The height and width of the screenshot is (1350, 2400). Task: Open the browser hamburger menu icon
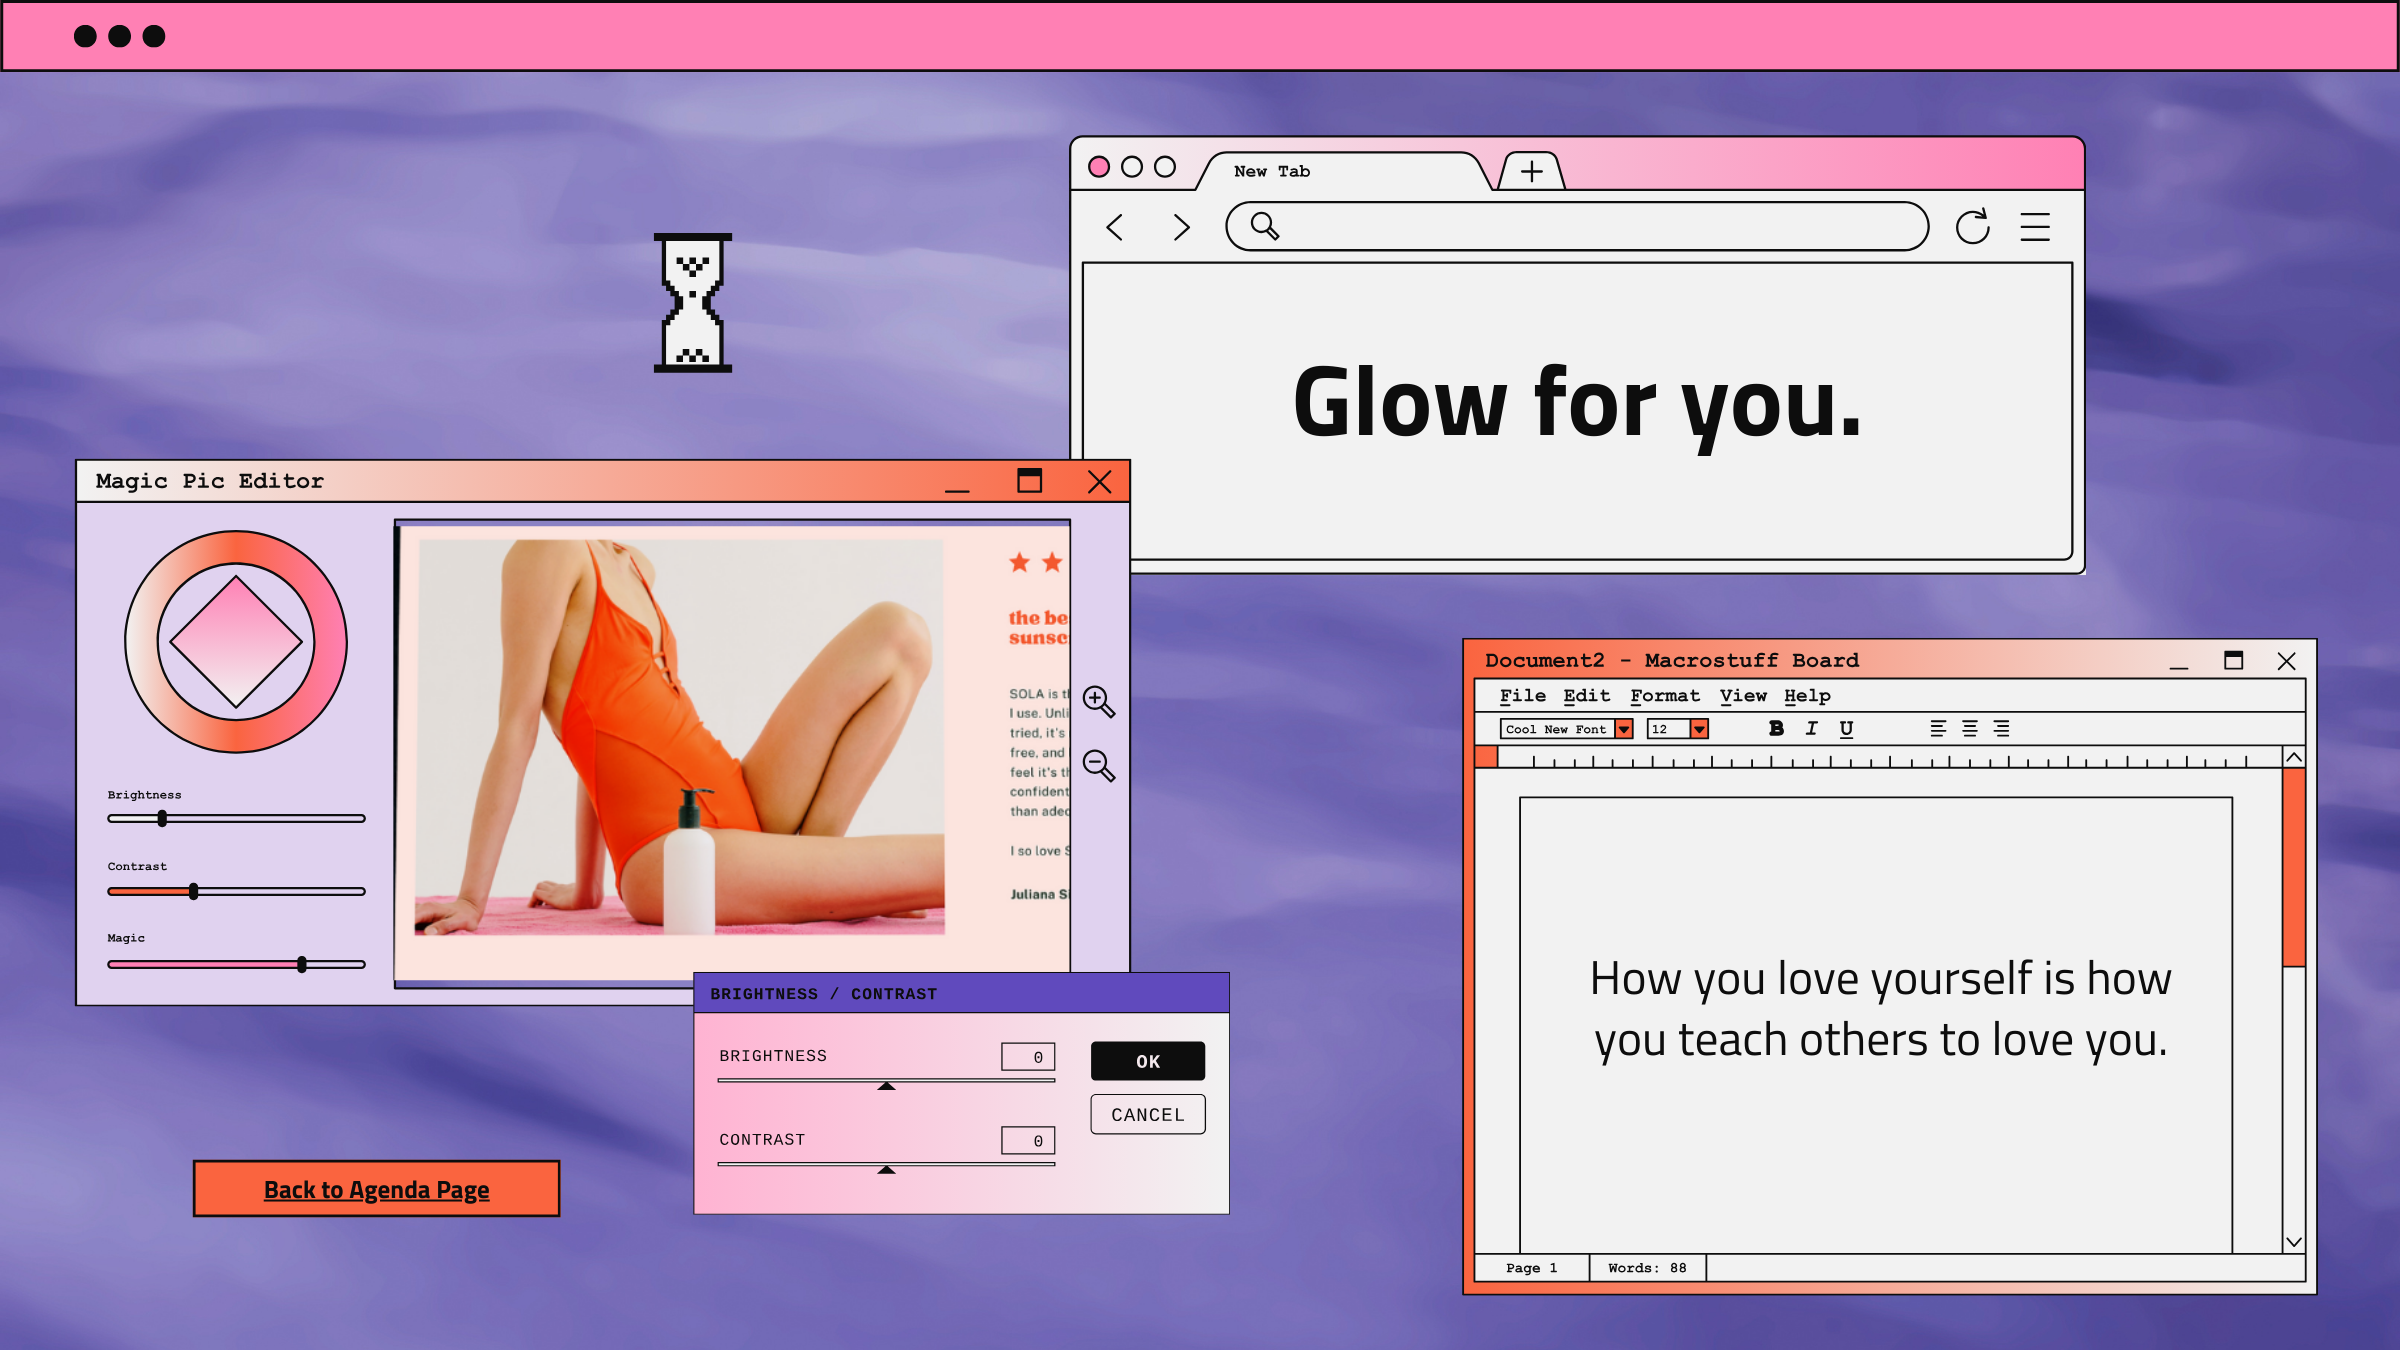[x=2035, y=227]
